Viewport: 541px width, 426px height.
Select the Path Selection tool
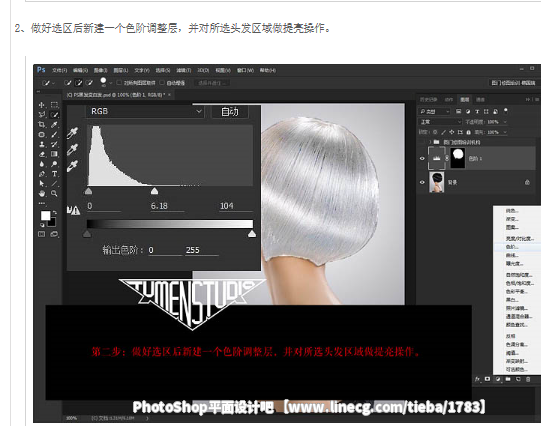42,184
